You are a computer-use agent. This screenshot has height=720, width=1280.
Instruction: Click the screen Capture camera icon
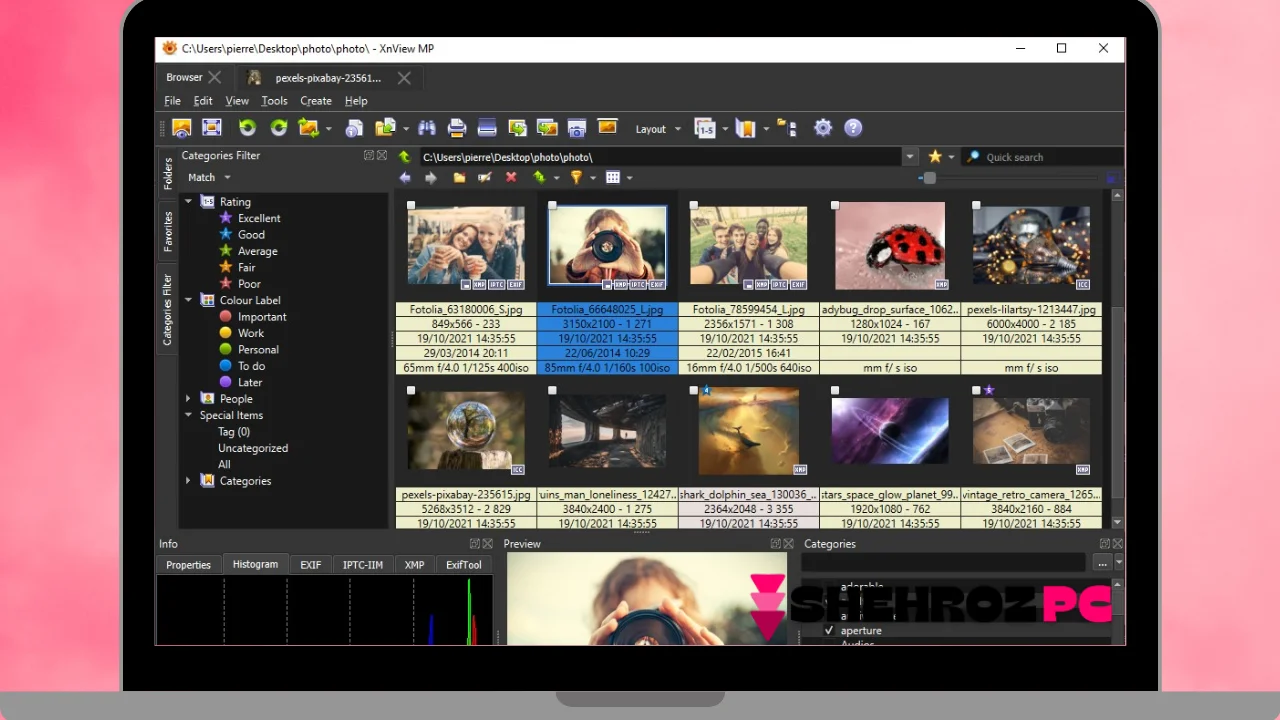pos(576,128)
